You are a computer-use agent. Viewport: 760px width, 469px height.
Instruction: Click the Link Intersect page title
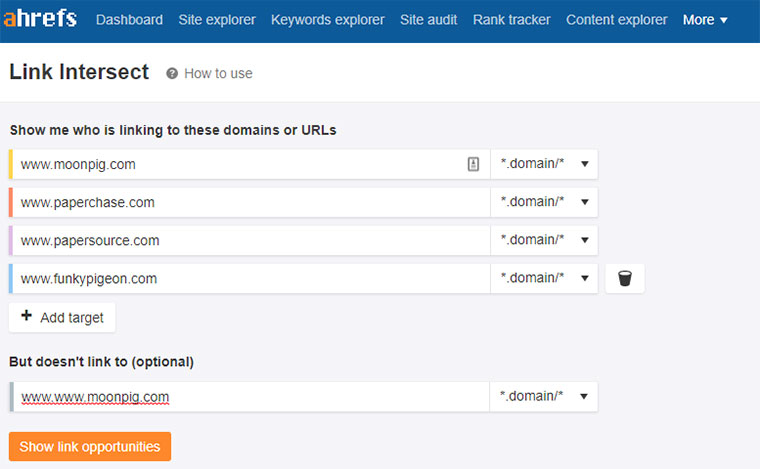(x=79, y=72)
